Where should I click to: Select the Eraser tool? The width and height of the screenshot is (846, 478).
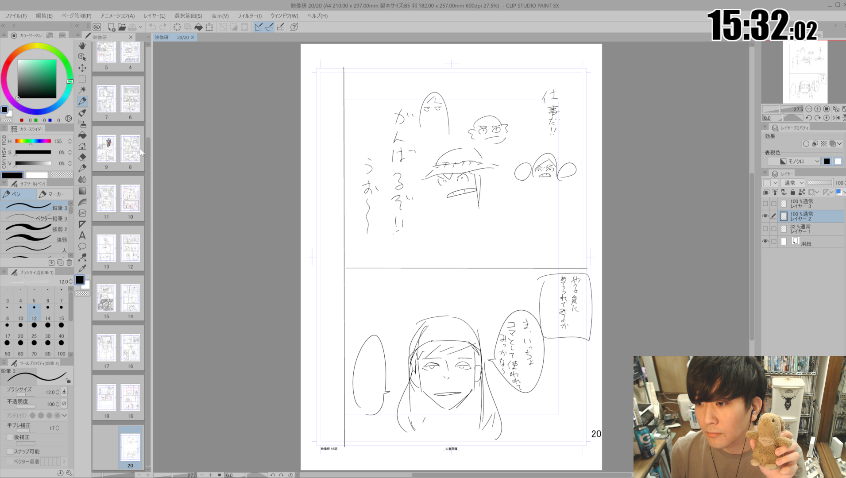(82, 157)
